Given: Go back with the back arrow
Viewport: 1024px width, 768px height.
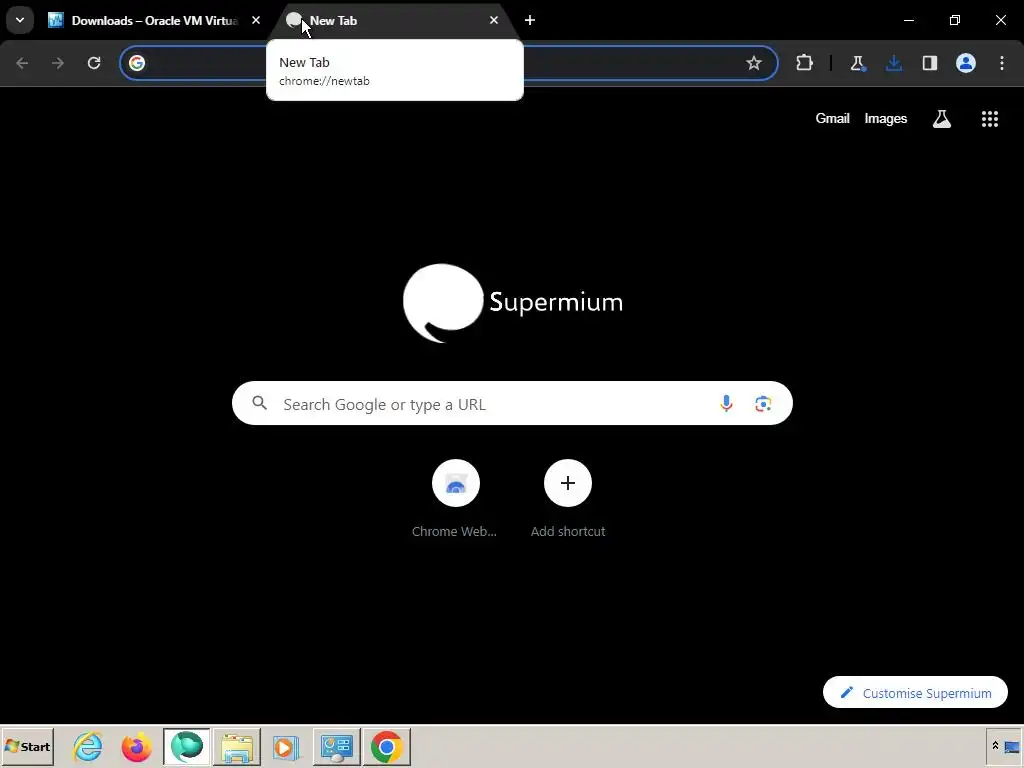Looking at the screenshot, I should tap(22, 63).
